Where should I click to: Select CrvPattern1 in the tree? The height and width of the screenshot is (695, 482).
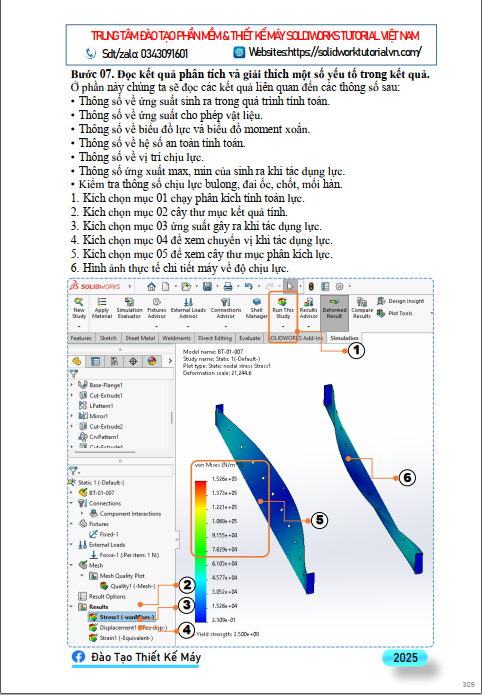click(104, 437)
